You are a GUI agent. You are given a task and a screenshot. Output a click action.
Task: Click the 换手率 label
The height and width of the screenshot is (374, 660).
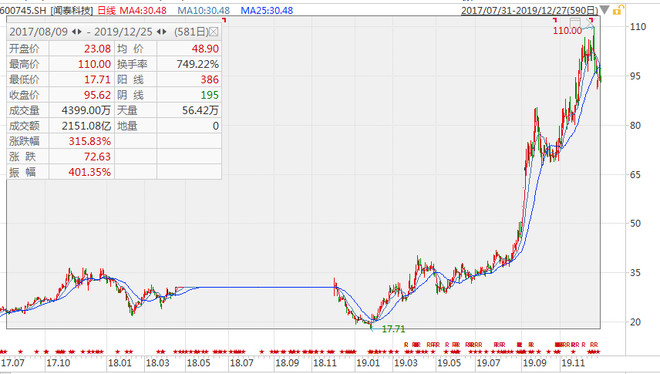pyautogui.click(x=132, y=64)
